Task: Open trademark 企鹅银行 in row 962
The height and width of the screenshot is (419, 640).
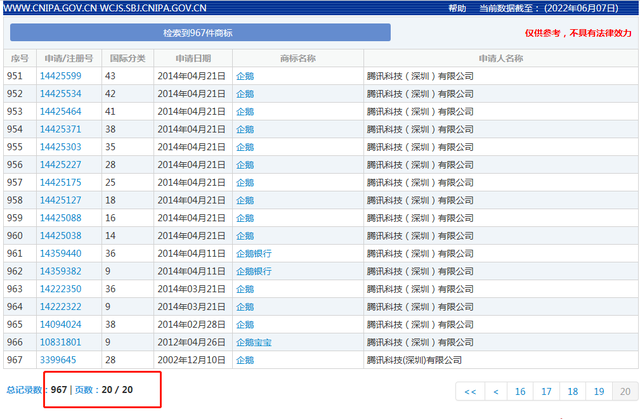Action: pyautogui.click(x=254, y=271)
